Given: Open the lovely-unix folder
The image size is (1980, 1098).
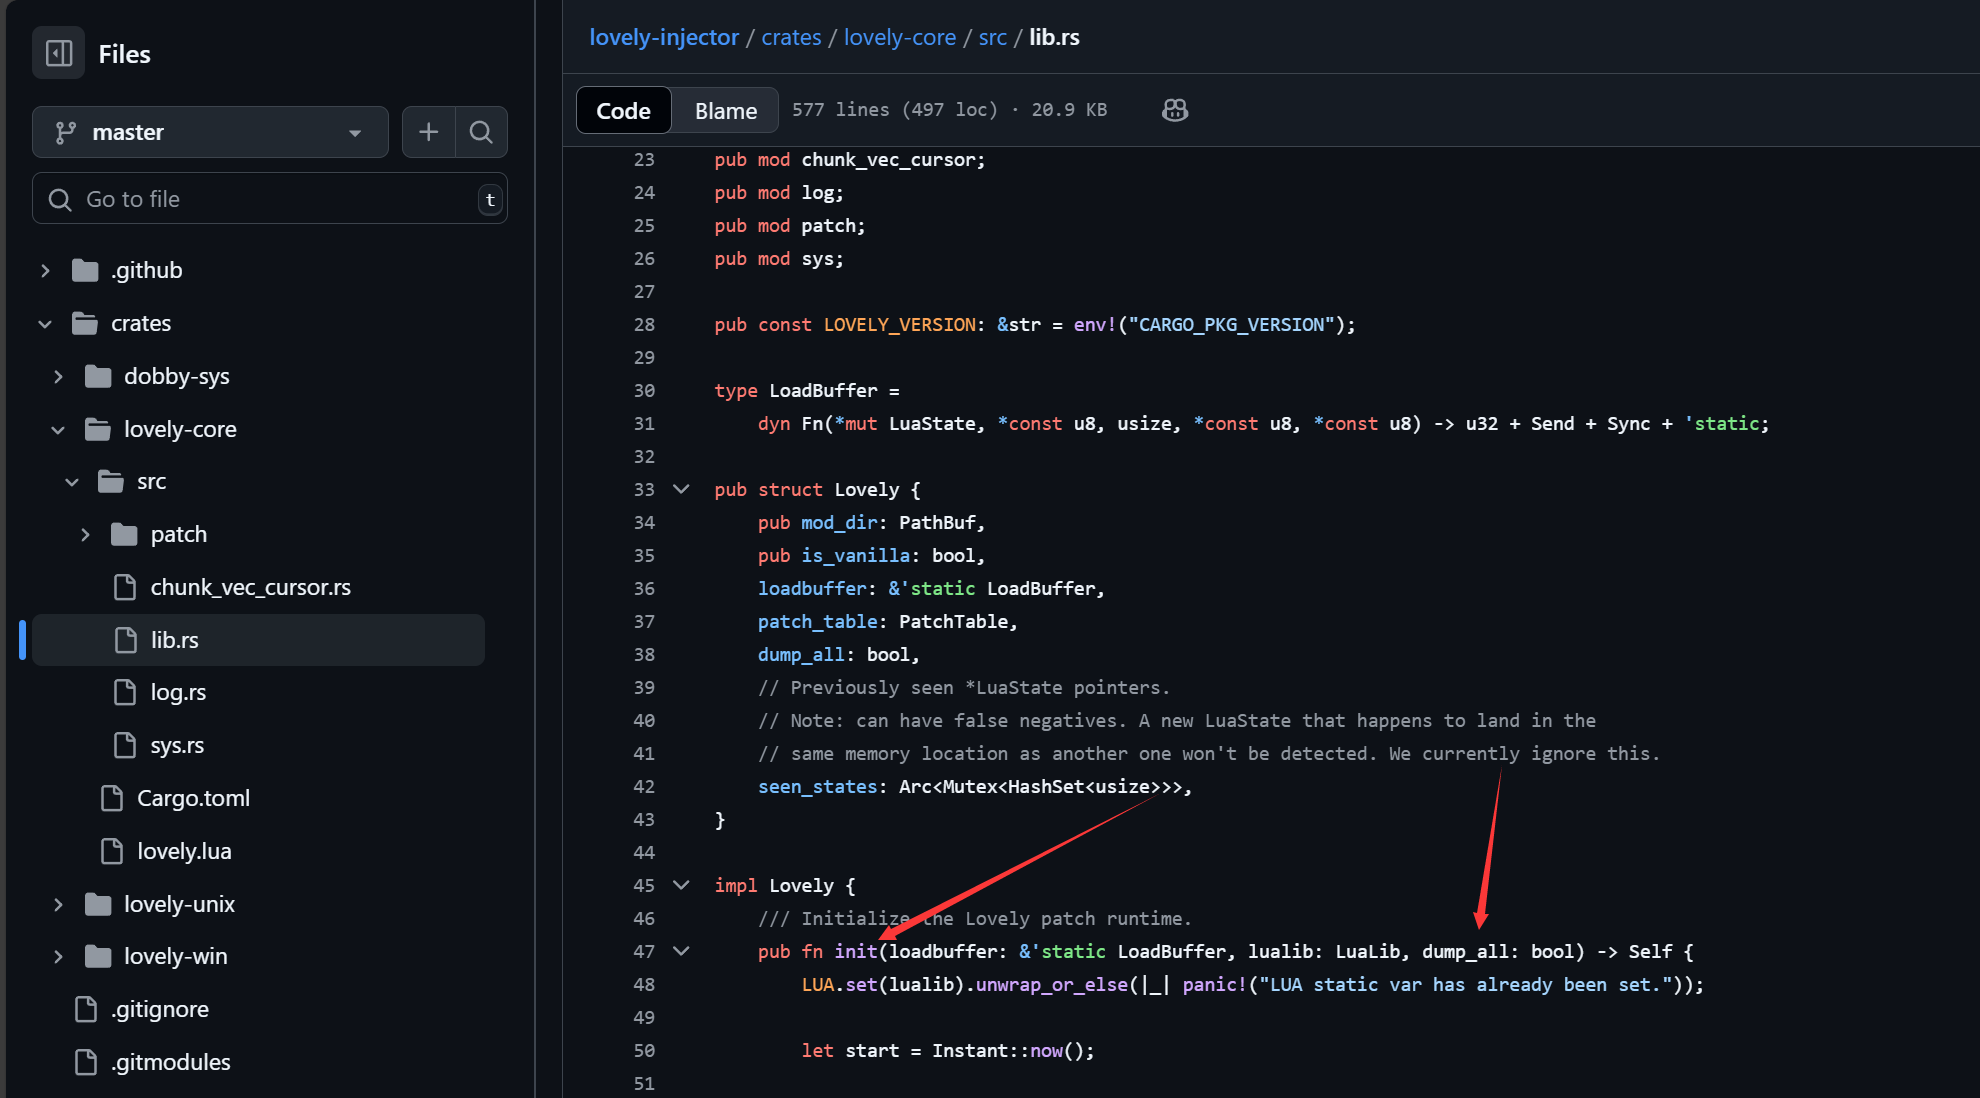Looking at the screenshot, I should click(179, 905).
